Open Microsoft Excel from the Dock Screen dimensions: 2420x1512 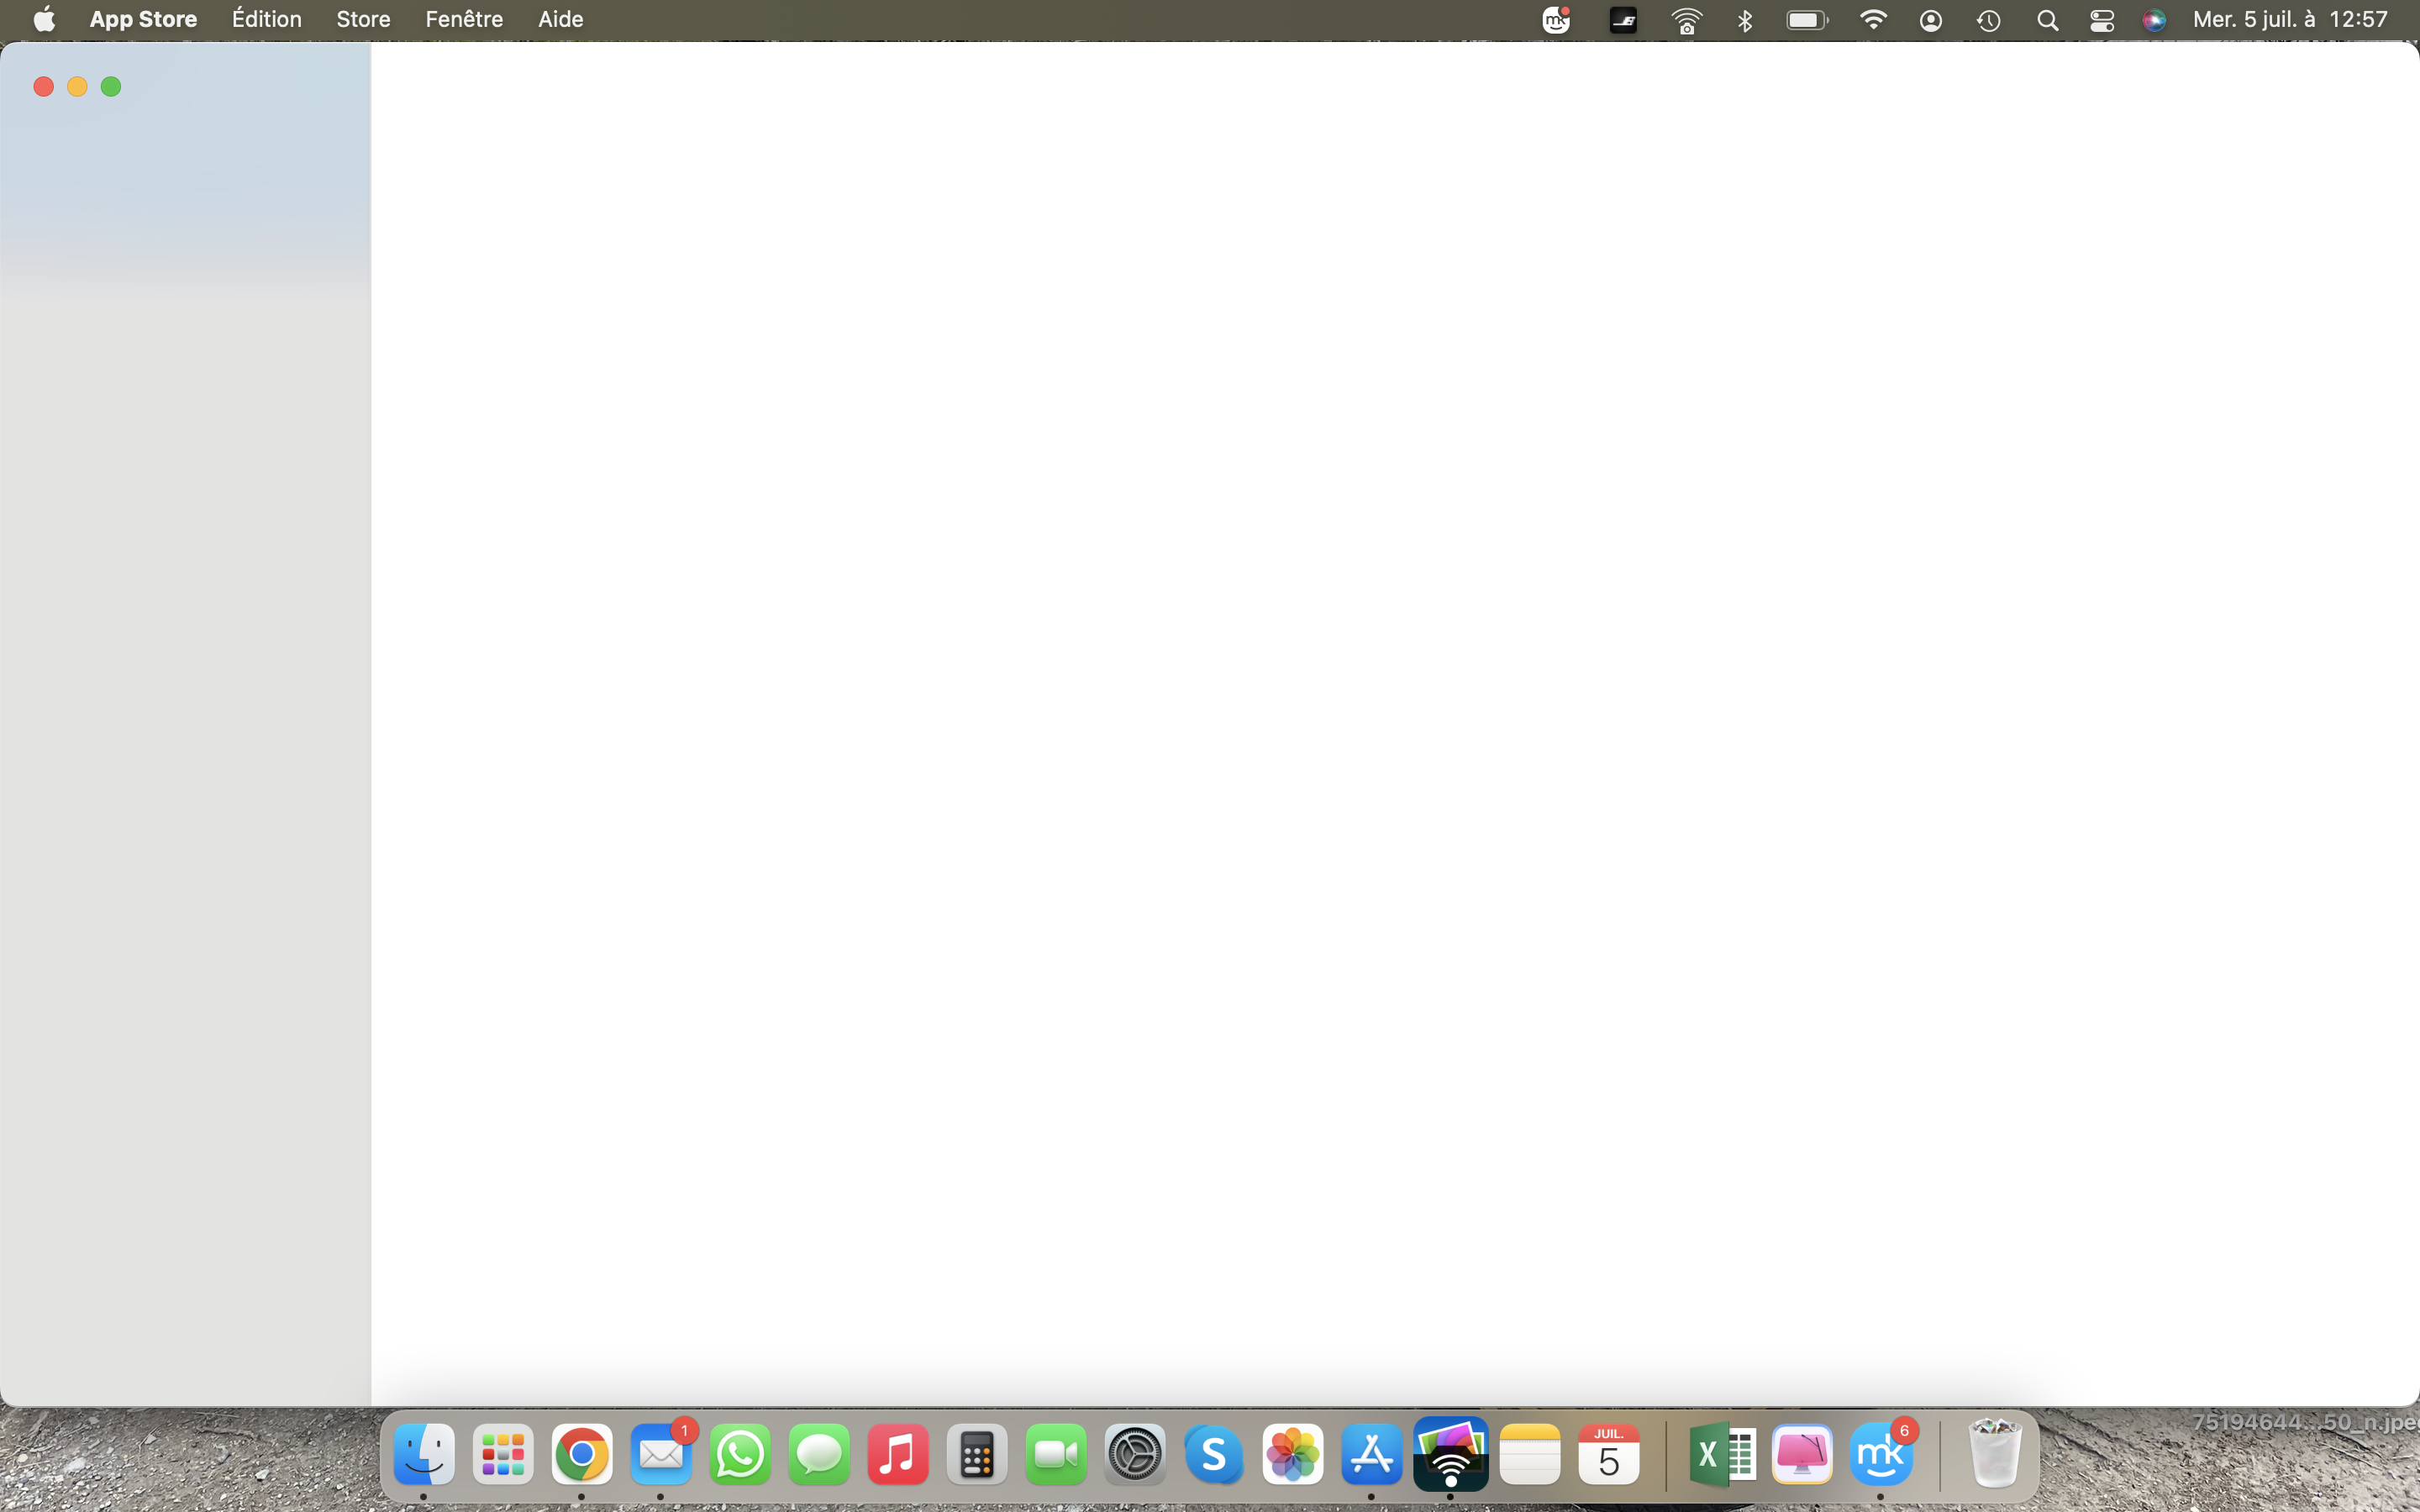(1722, 1454)
